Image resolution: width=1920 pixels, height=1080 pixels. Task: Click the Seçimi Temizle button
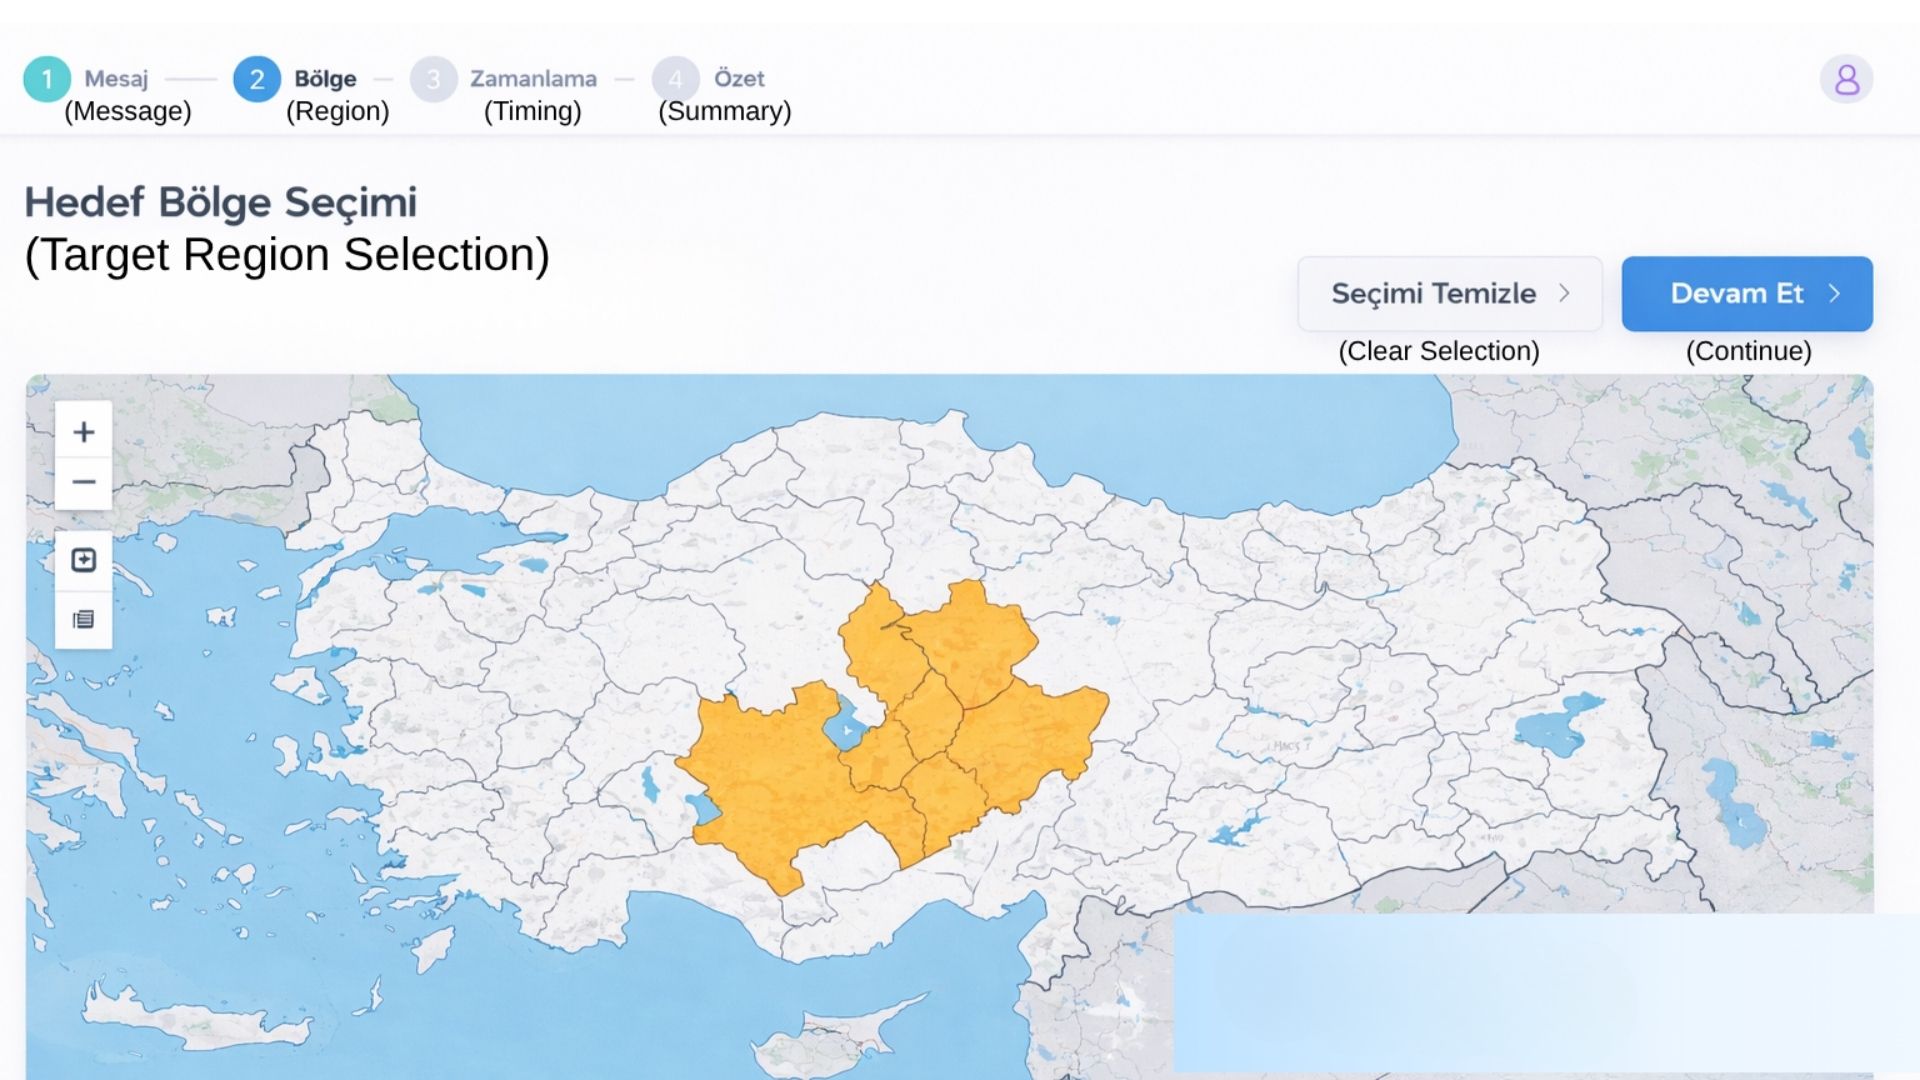(x=1450, y=294)
